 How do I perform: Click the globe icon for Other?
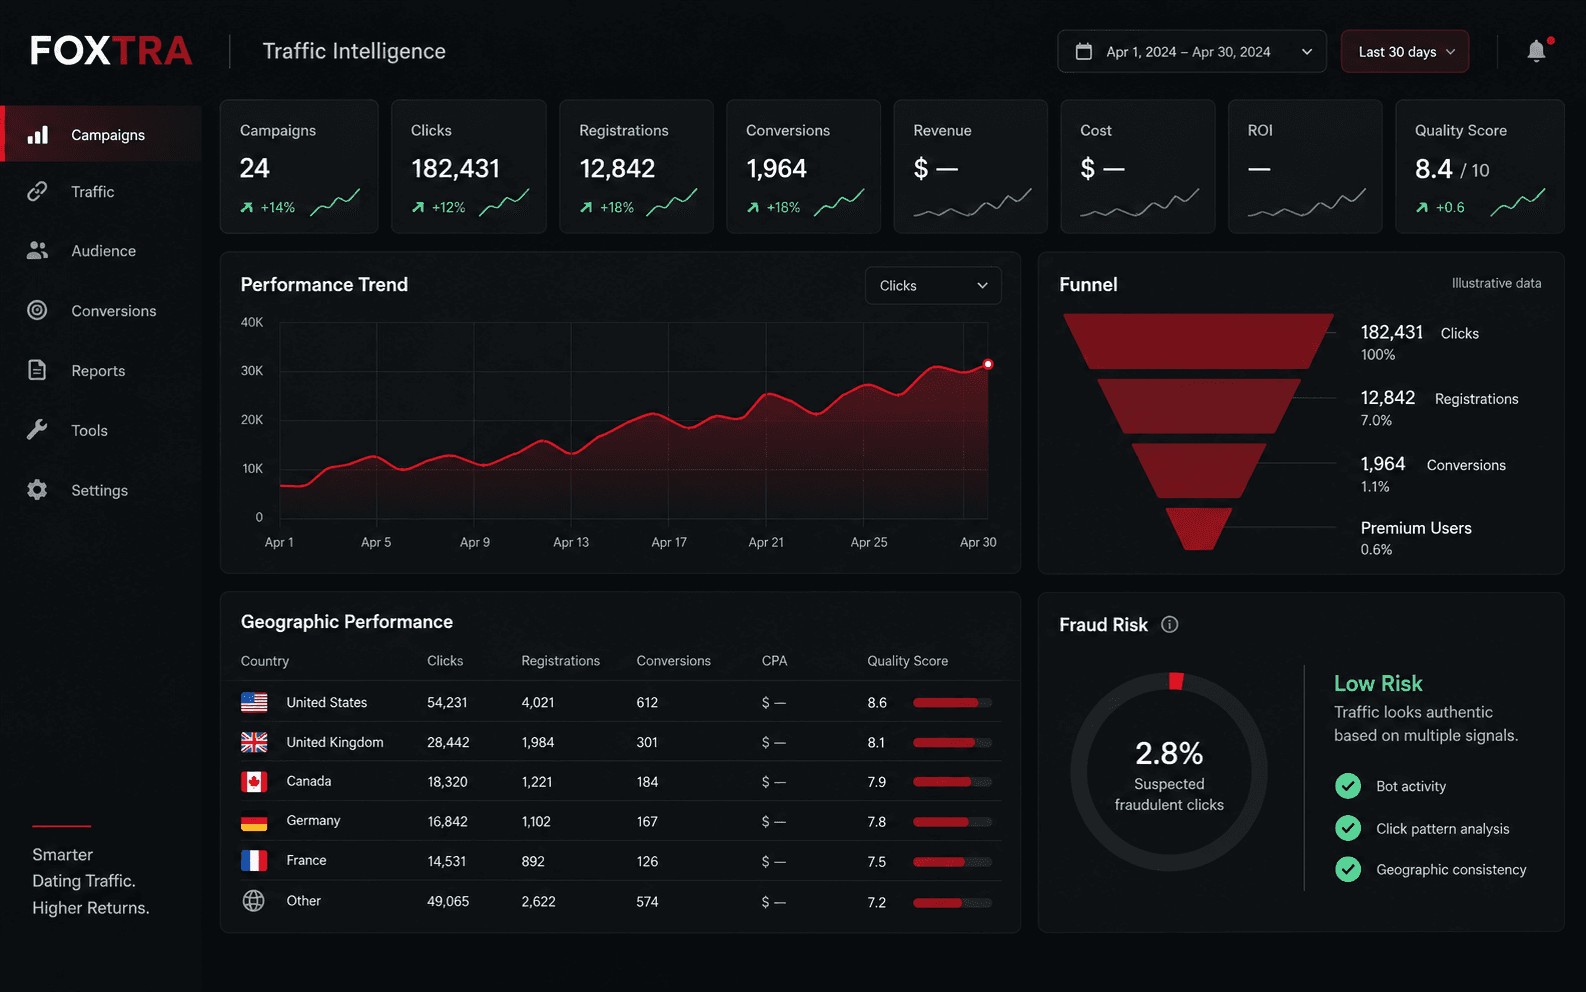[x=254, y=901]
